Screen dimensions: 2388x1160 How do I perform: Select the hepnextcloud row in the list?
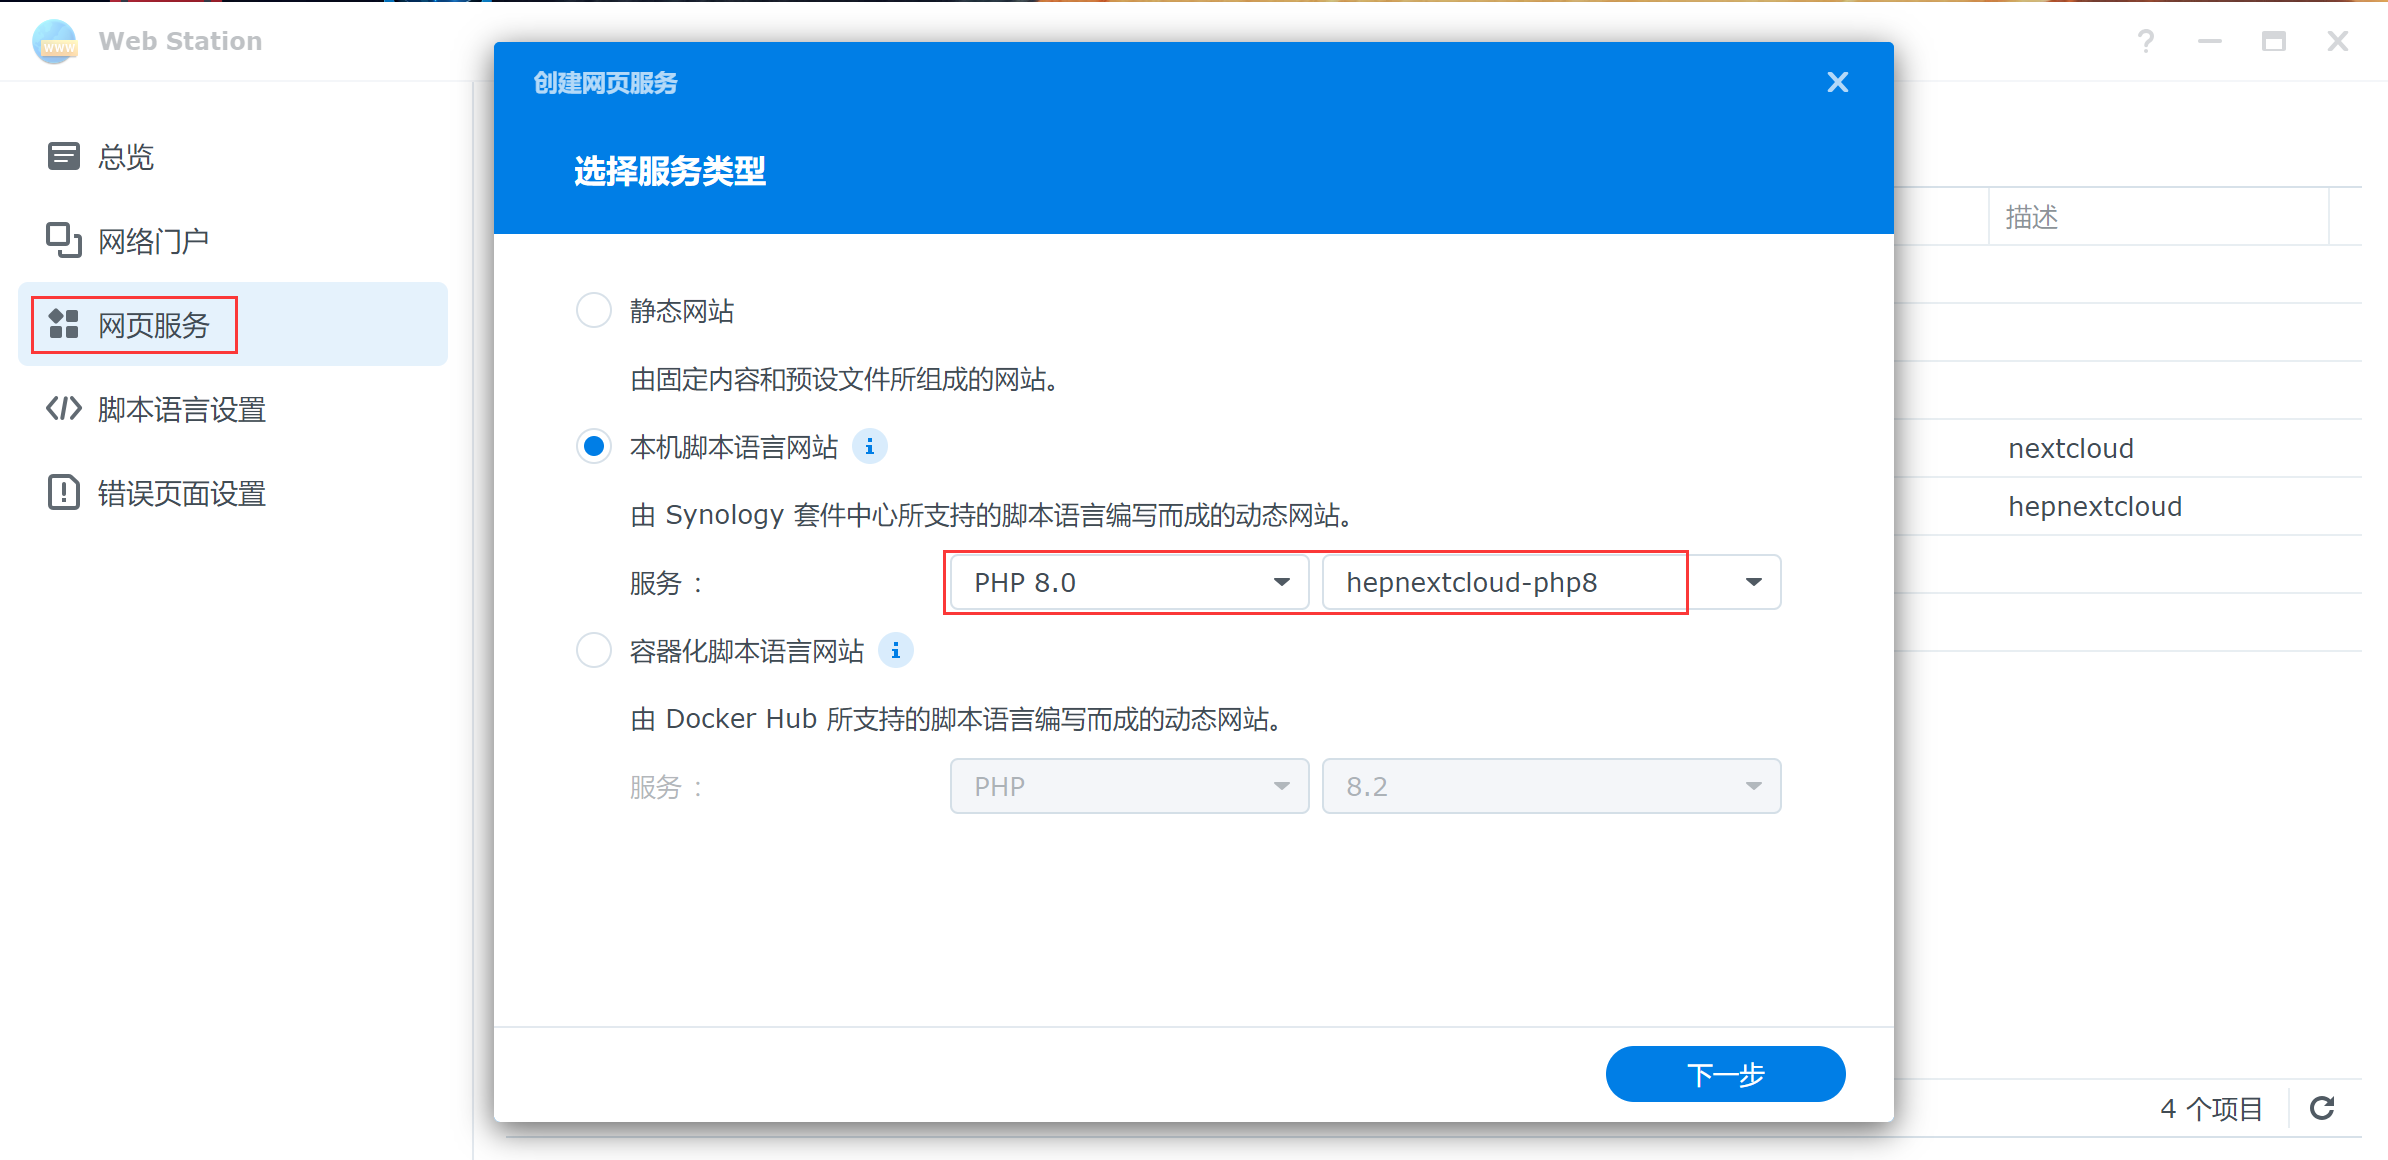pyautogui.click(x=2095, y=506)
